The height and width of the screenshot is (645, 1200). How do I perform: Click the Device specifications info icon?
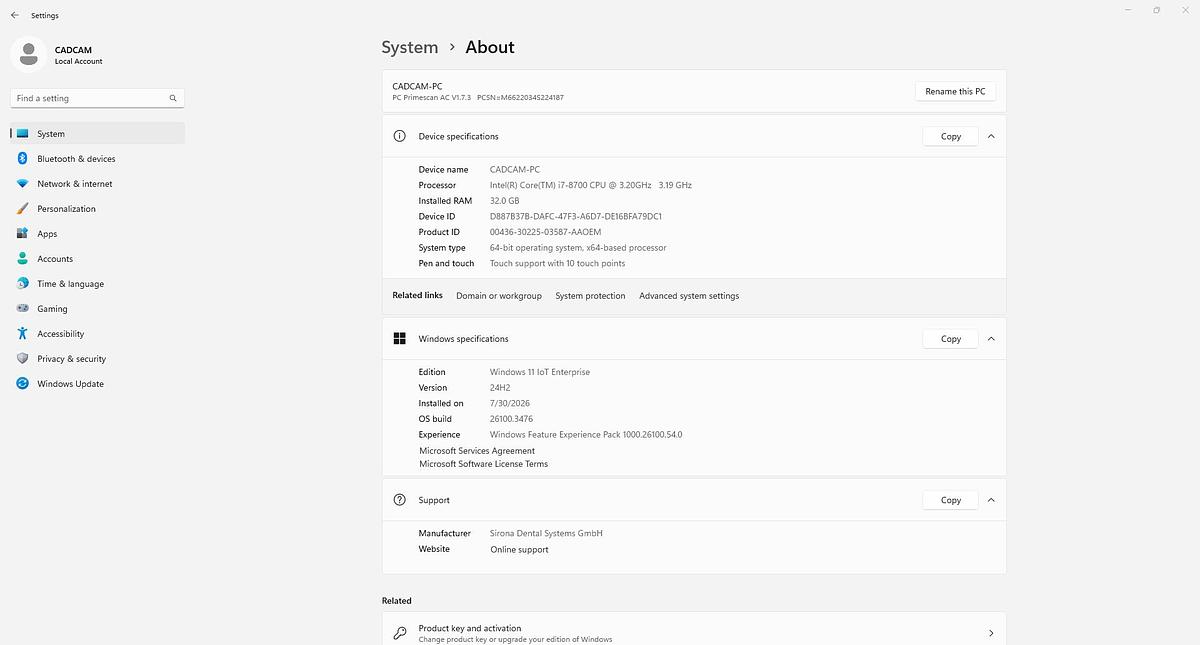coord(399,136)
